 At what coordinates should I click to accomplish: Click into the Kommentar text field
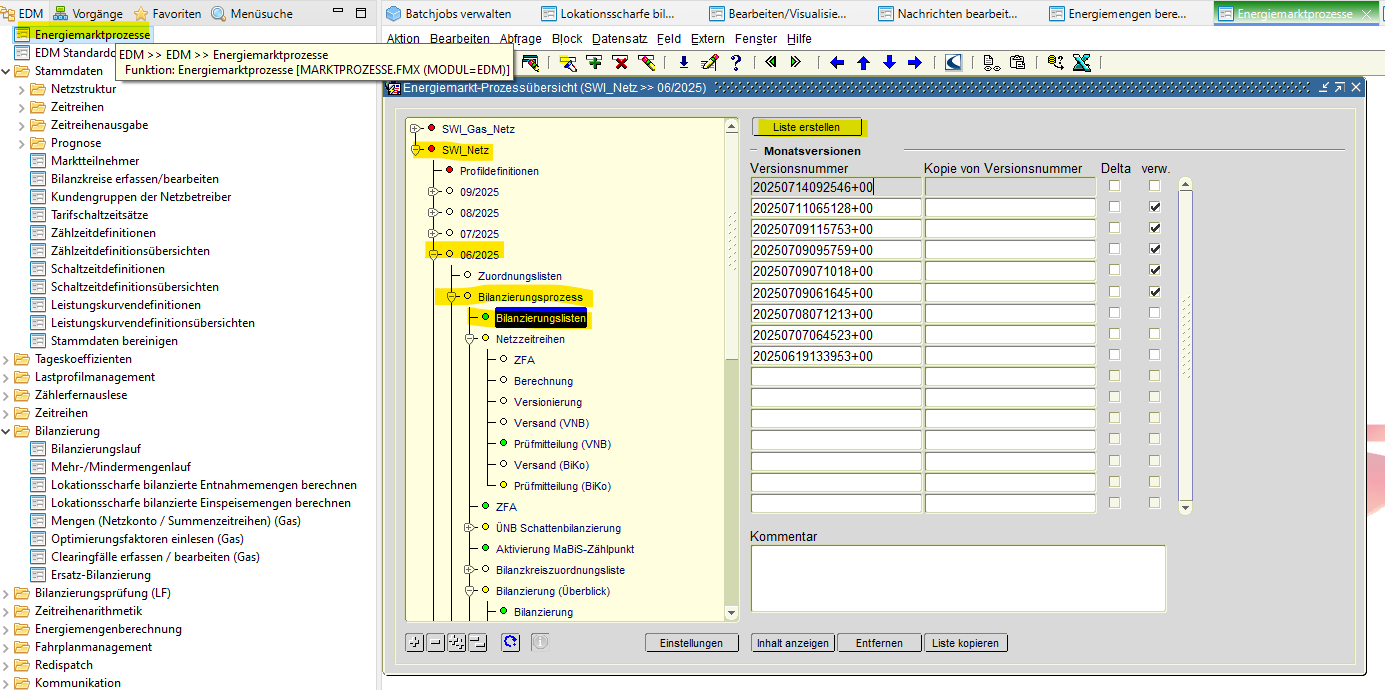957,577
